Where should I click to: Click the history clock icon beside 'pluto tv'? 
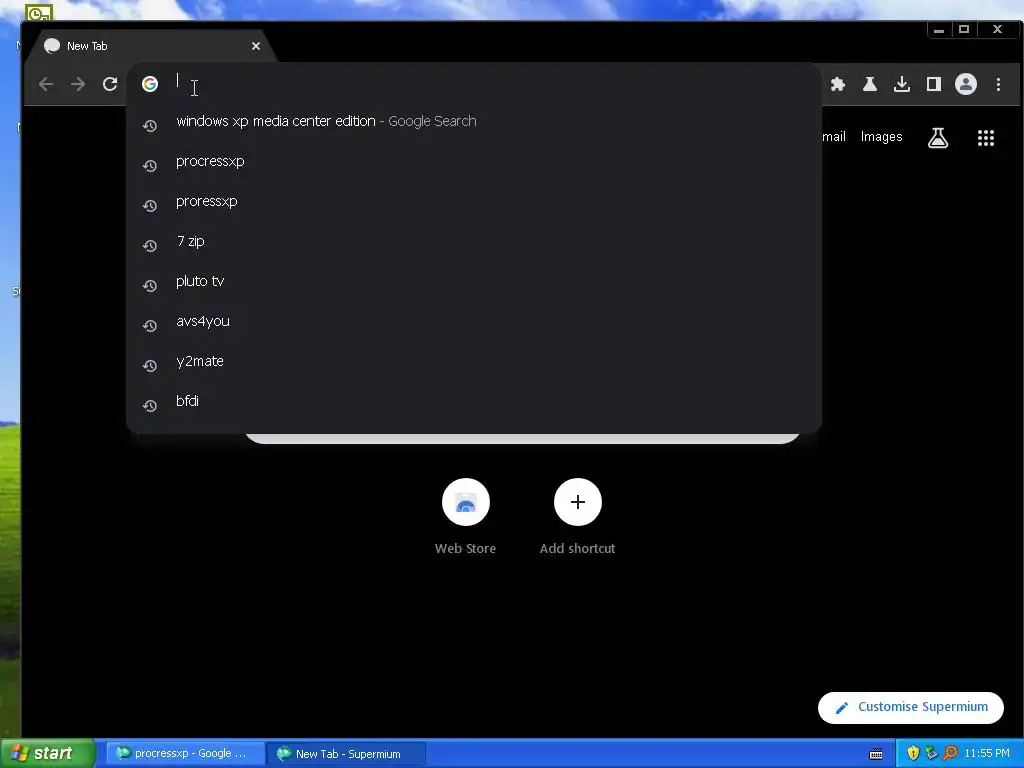click(150, 285)
